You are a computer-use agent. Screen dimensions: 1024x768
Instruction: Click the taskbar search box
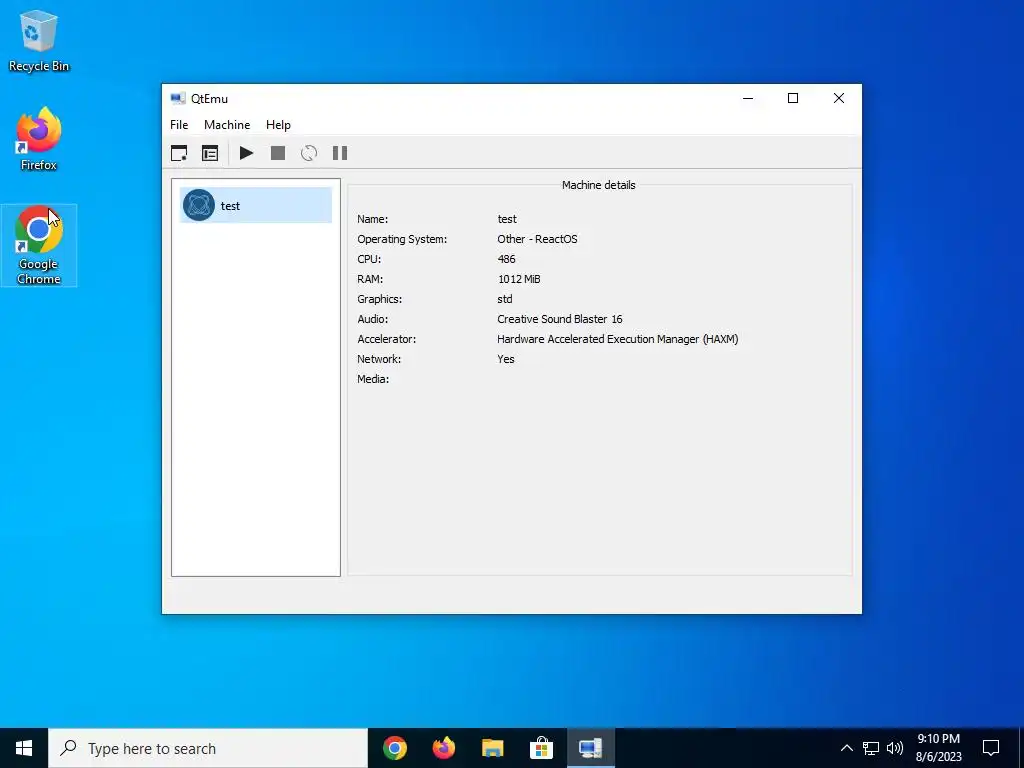208,748
